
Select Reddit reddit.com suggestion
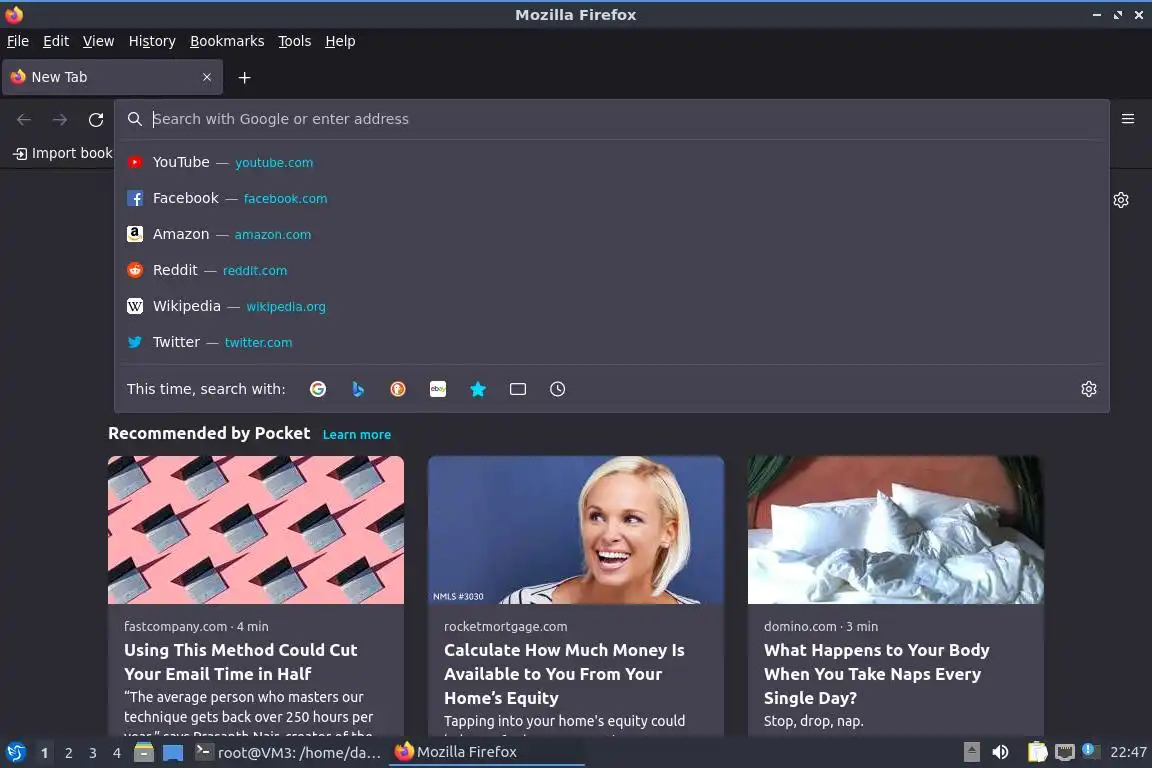pos(612,270)
